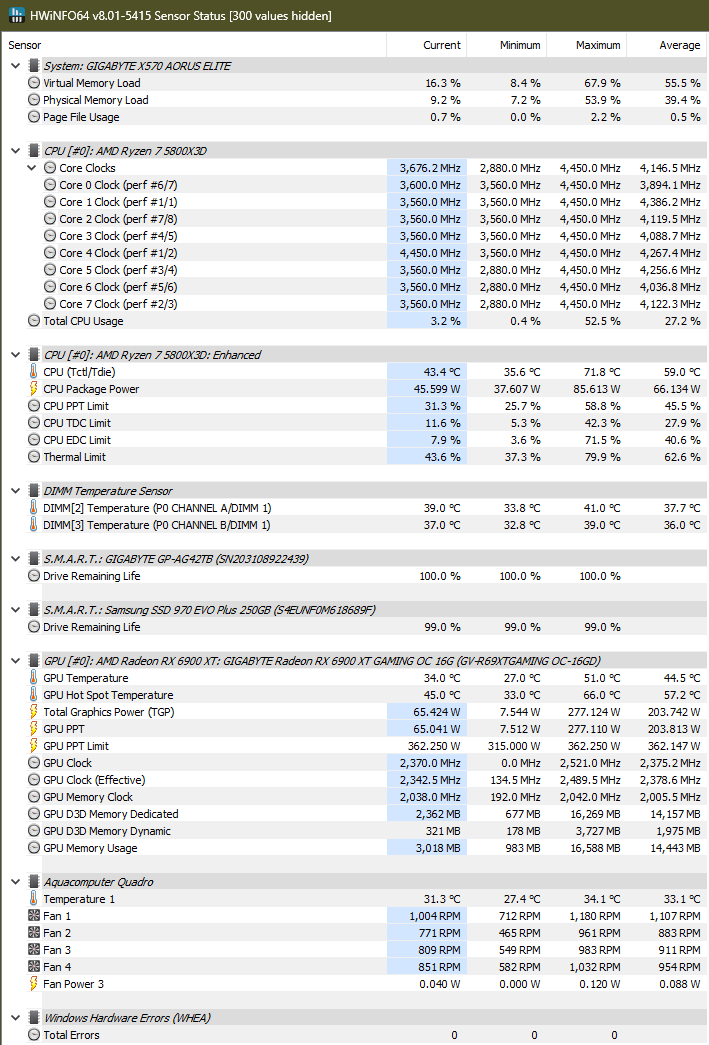Click the fan icon for Fan 2
Viewport: 709px width, 1045px height.
click(x=34, y=933)
